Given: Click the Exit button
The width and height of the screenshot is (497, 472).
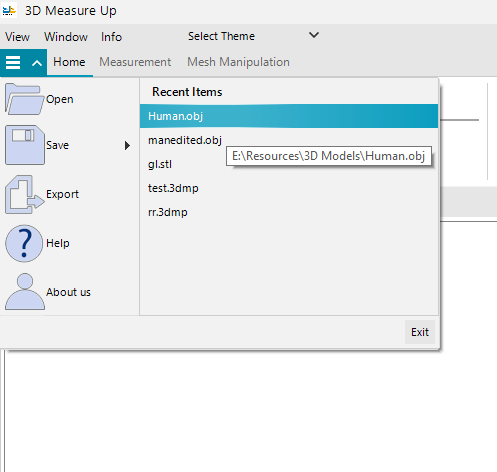Looking at the screenshot, I should click(x=420, y=332).
